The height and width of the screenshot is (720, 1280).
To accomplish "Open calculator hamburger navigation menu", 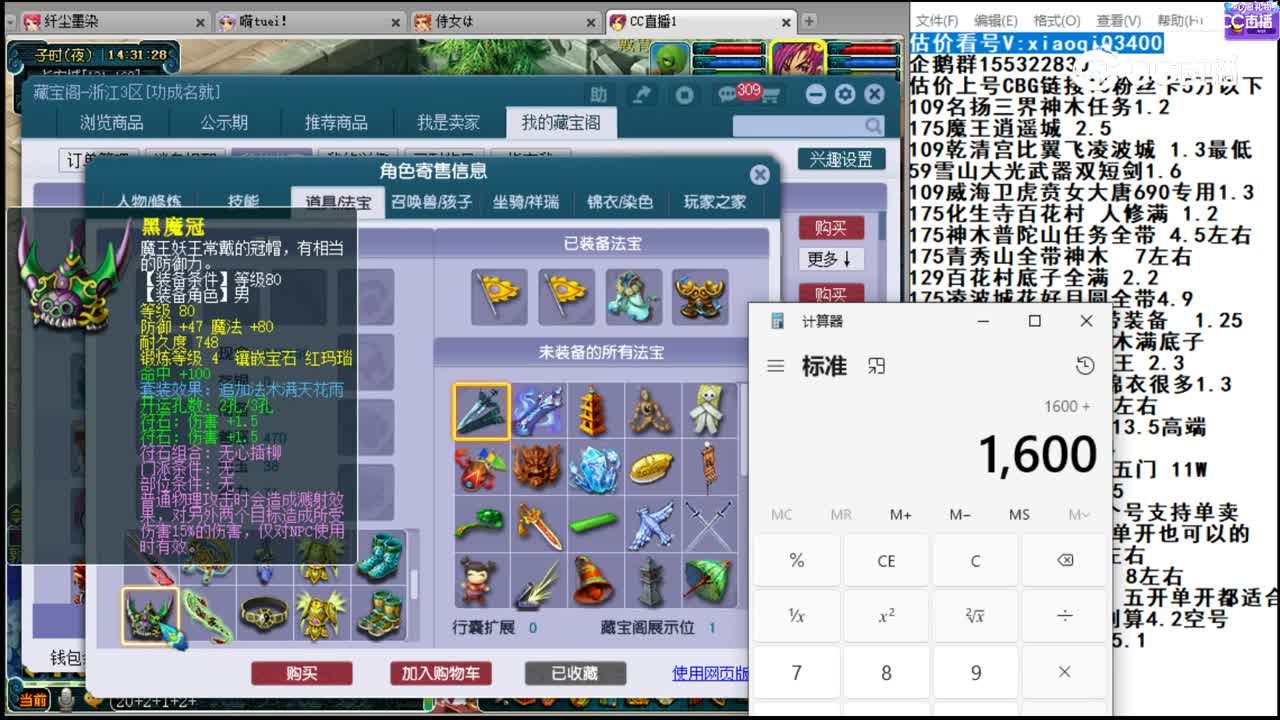I will [775, 366].
